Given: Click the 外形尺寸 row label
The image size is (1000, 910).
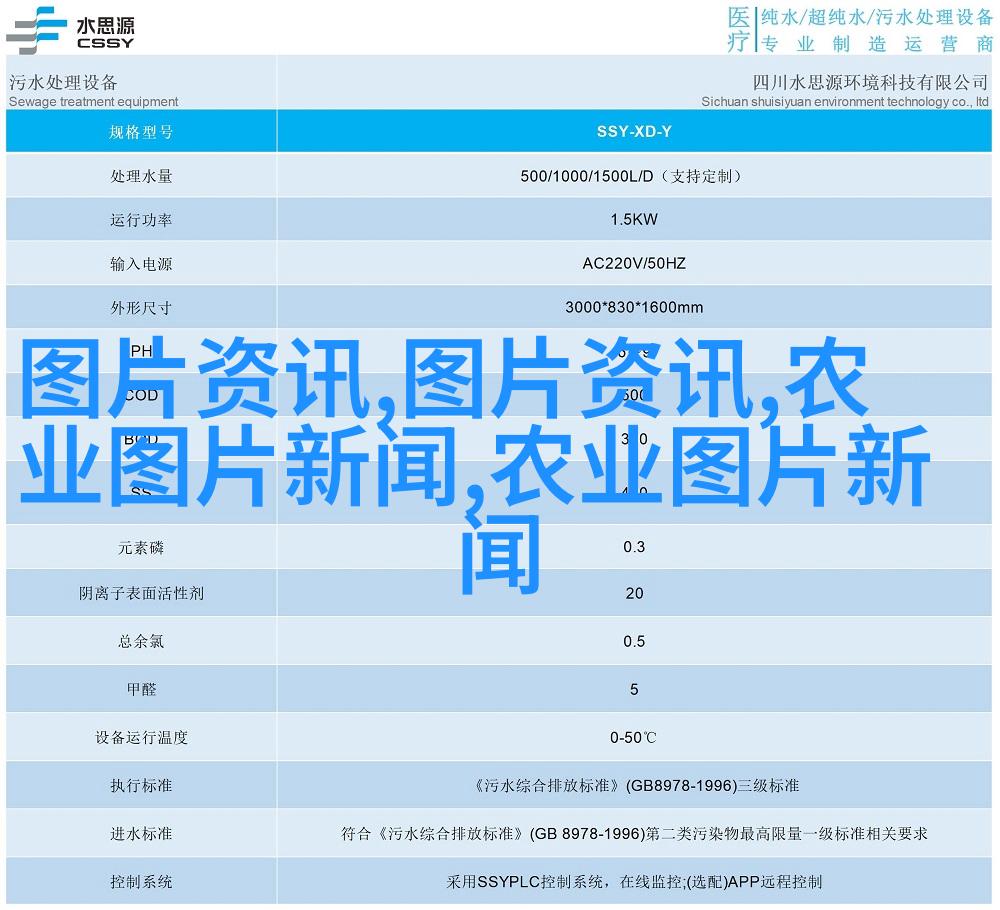Looking at the screenshot, I should pyautogui.click(x=141, y=308).
